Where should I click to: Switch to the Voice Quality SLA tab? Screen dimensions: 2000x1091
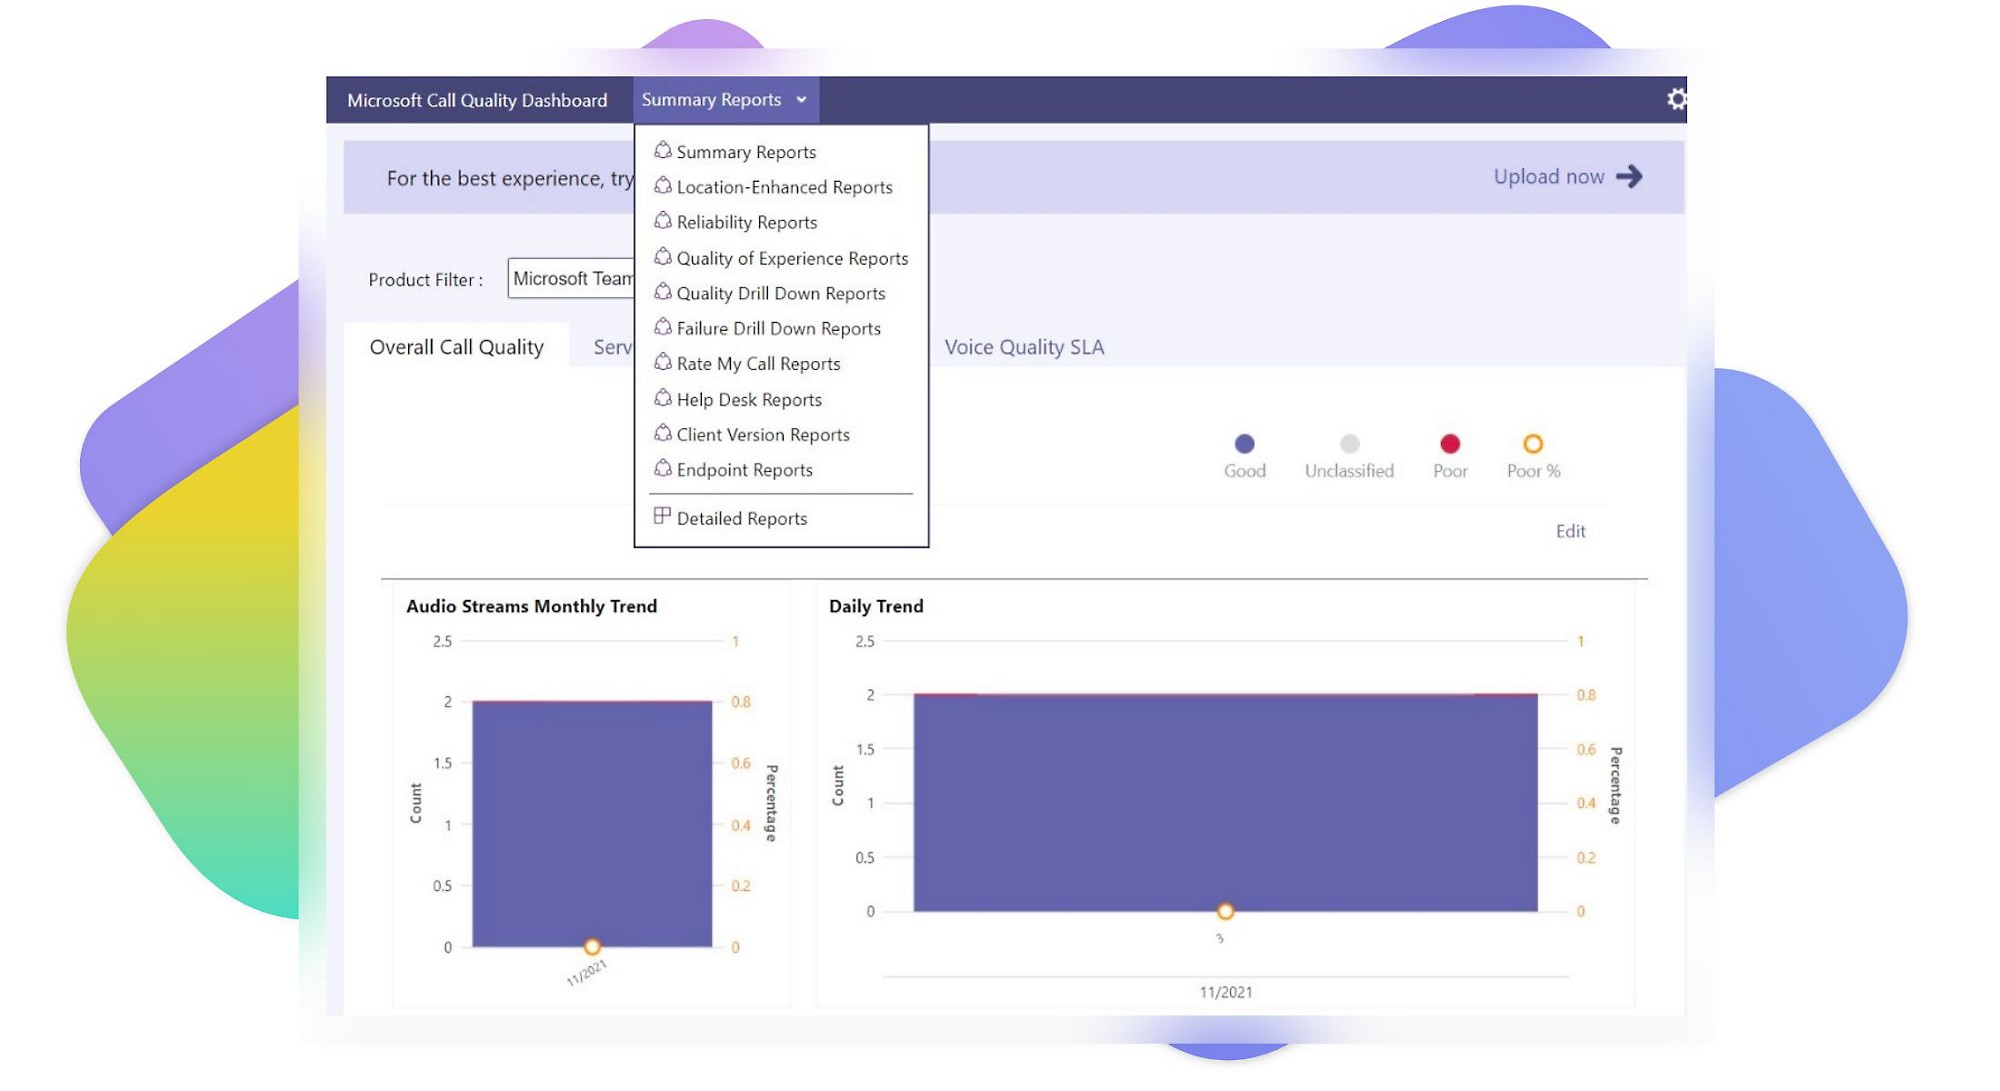point(1024,347)
